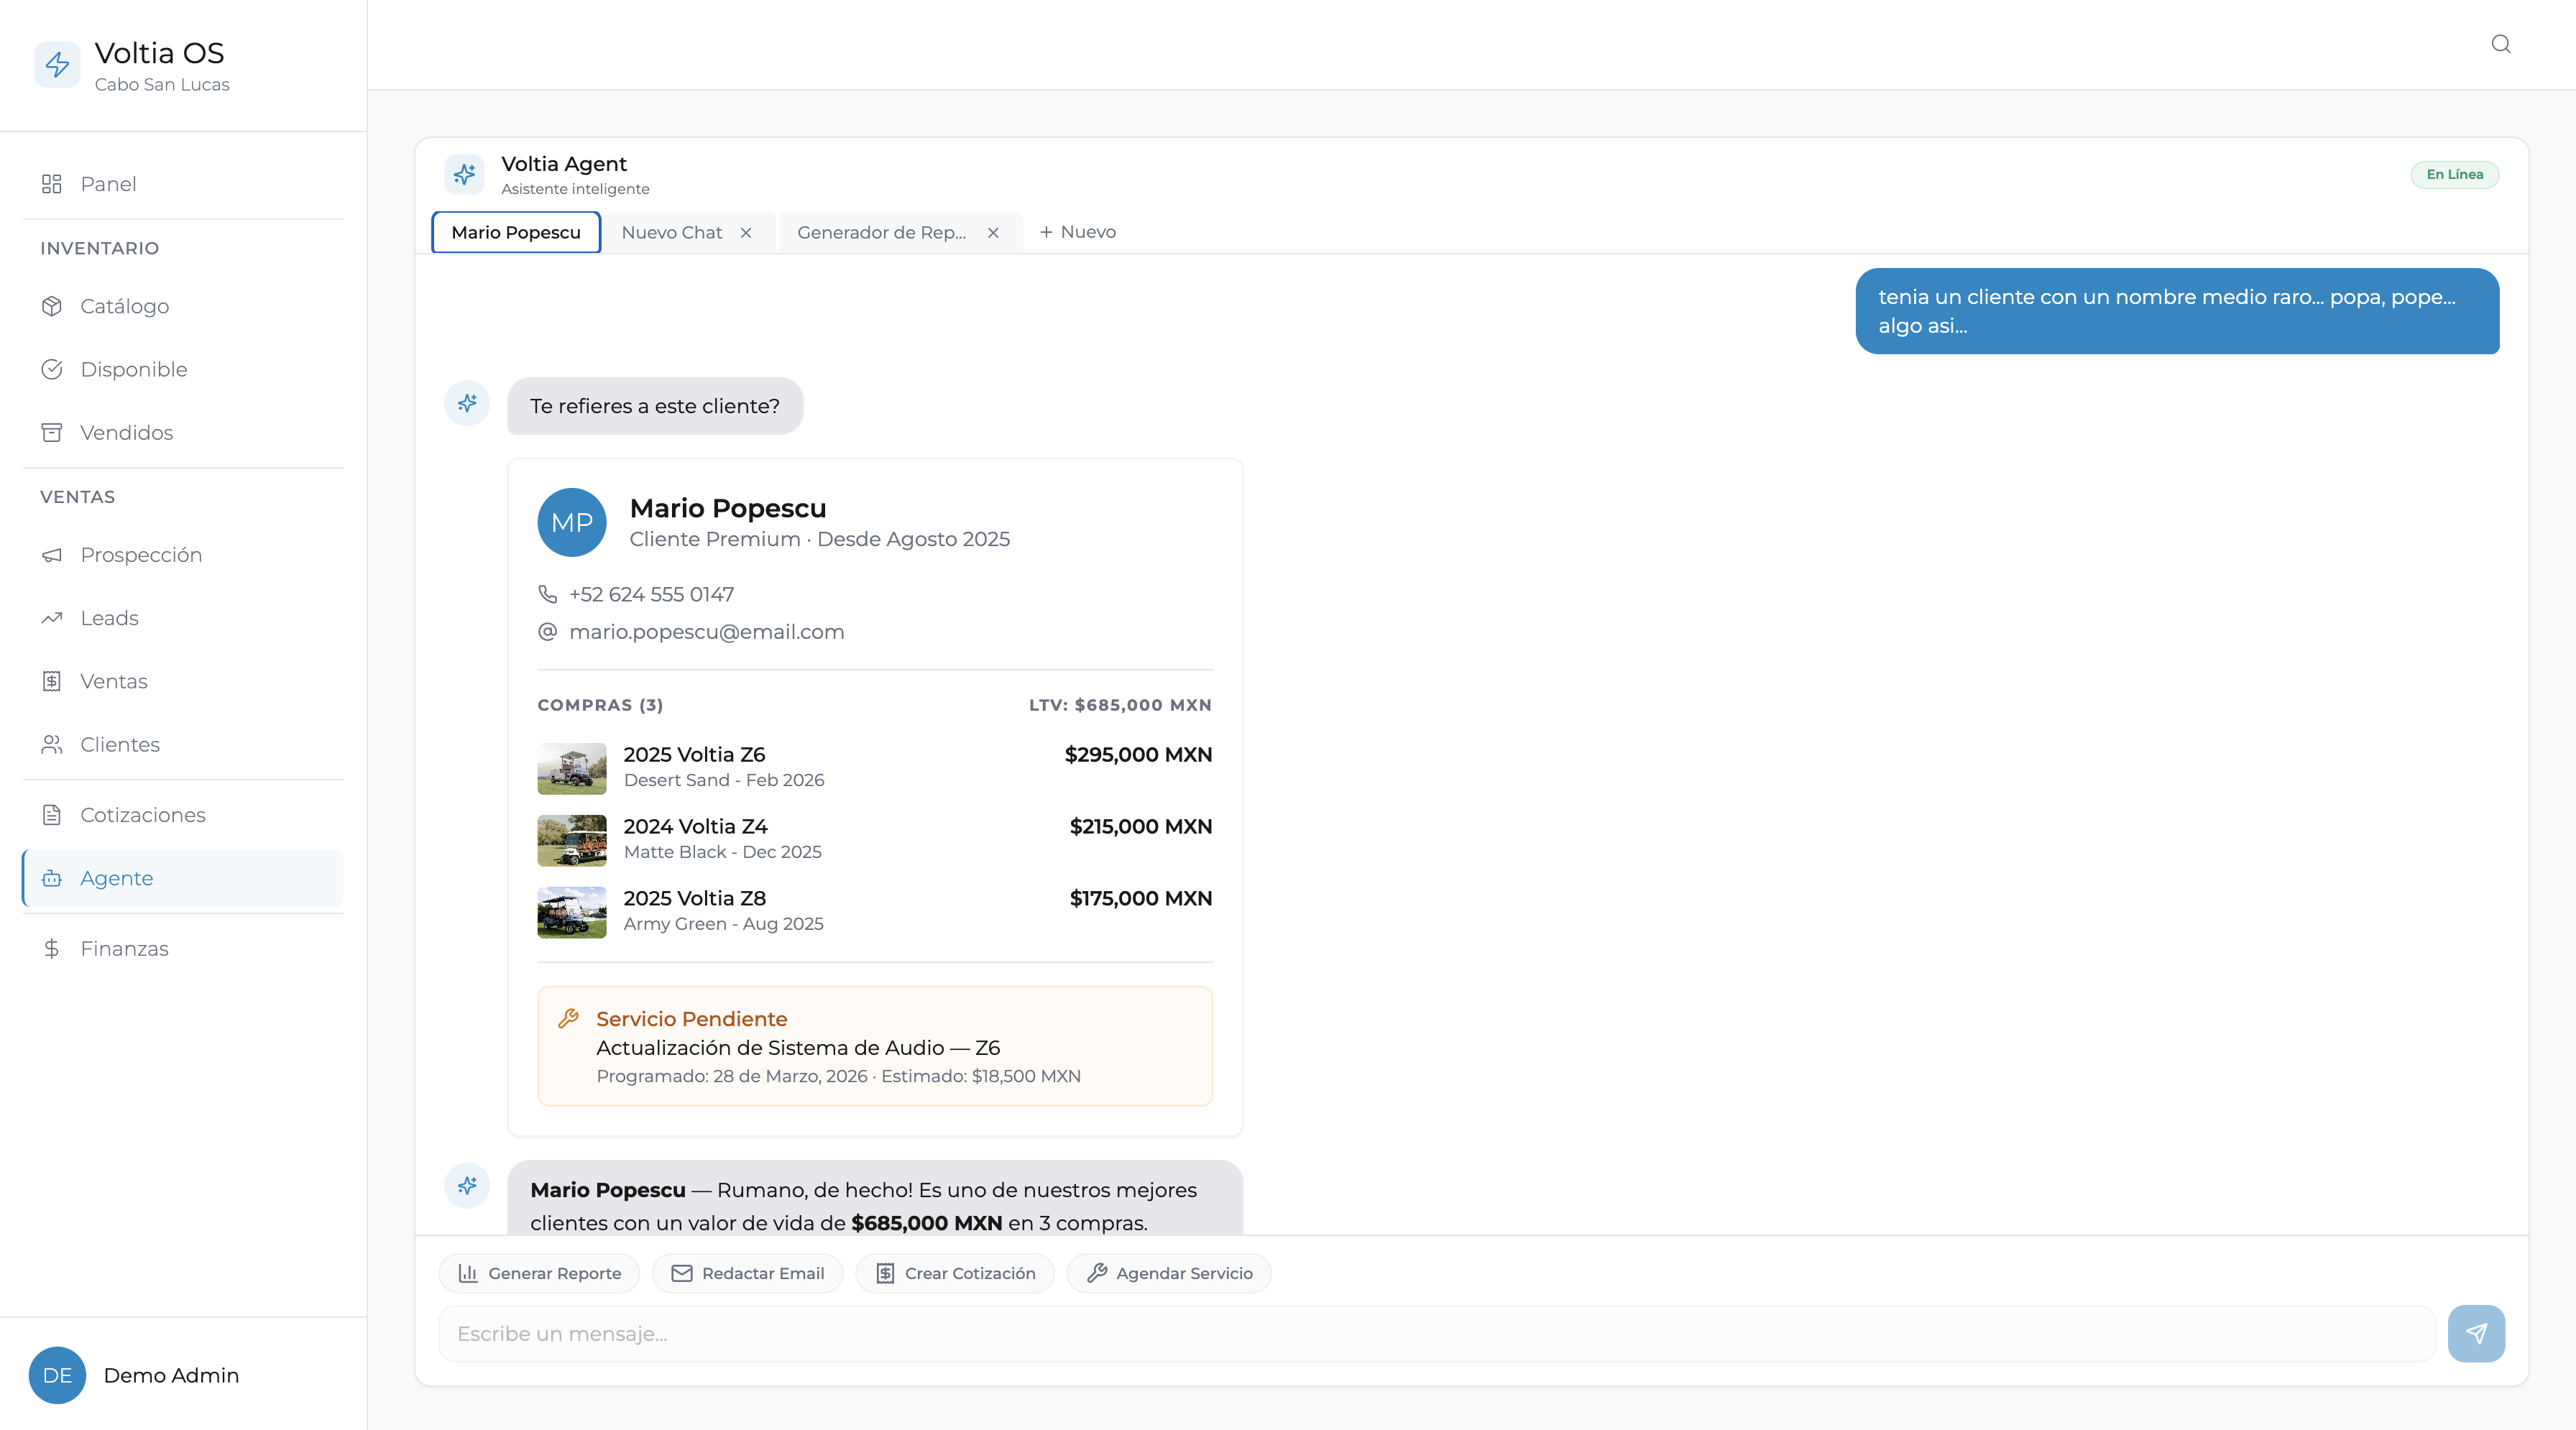Image resolution: width=2576 pixels, height=1430 pixels.
Task: Click the Generar Reporte button
Action: pyautogui.click(x=539, y=1273)
